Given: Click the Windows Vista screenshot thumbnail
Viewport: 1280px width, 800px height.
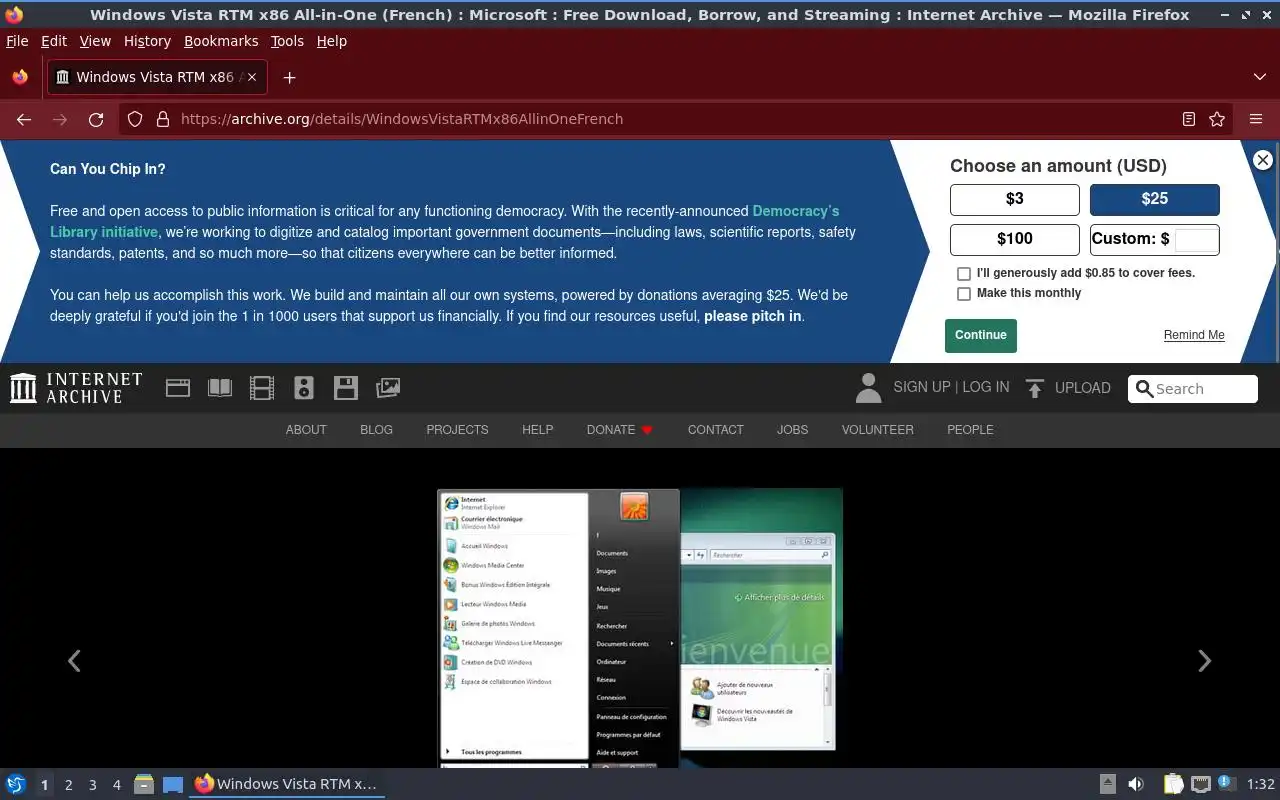Looking at the screenshot, I should 640,628.
